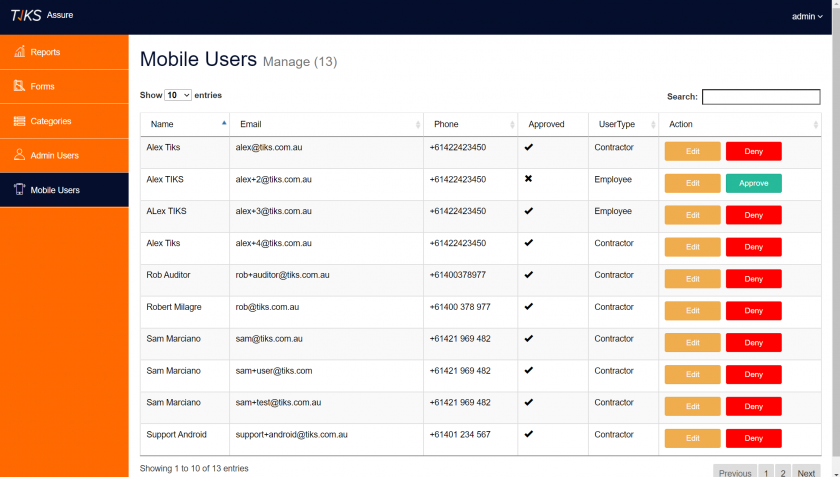Select the Admin Users person icon
Screen dimensions: 840x477
[19, 155]
